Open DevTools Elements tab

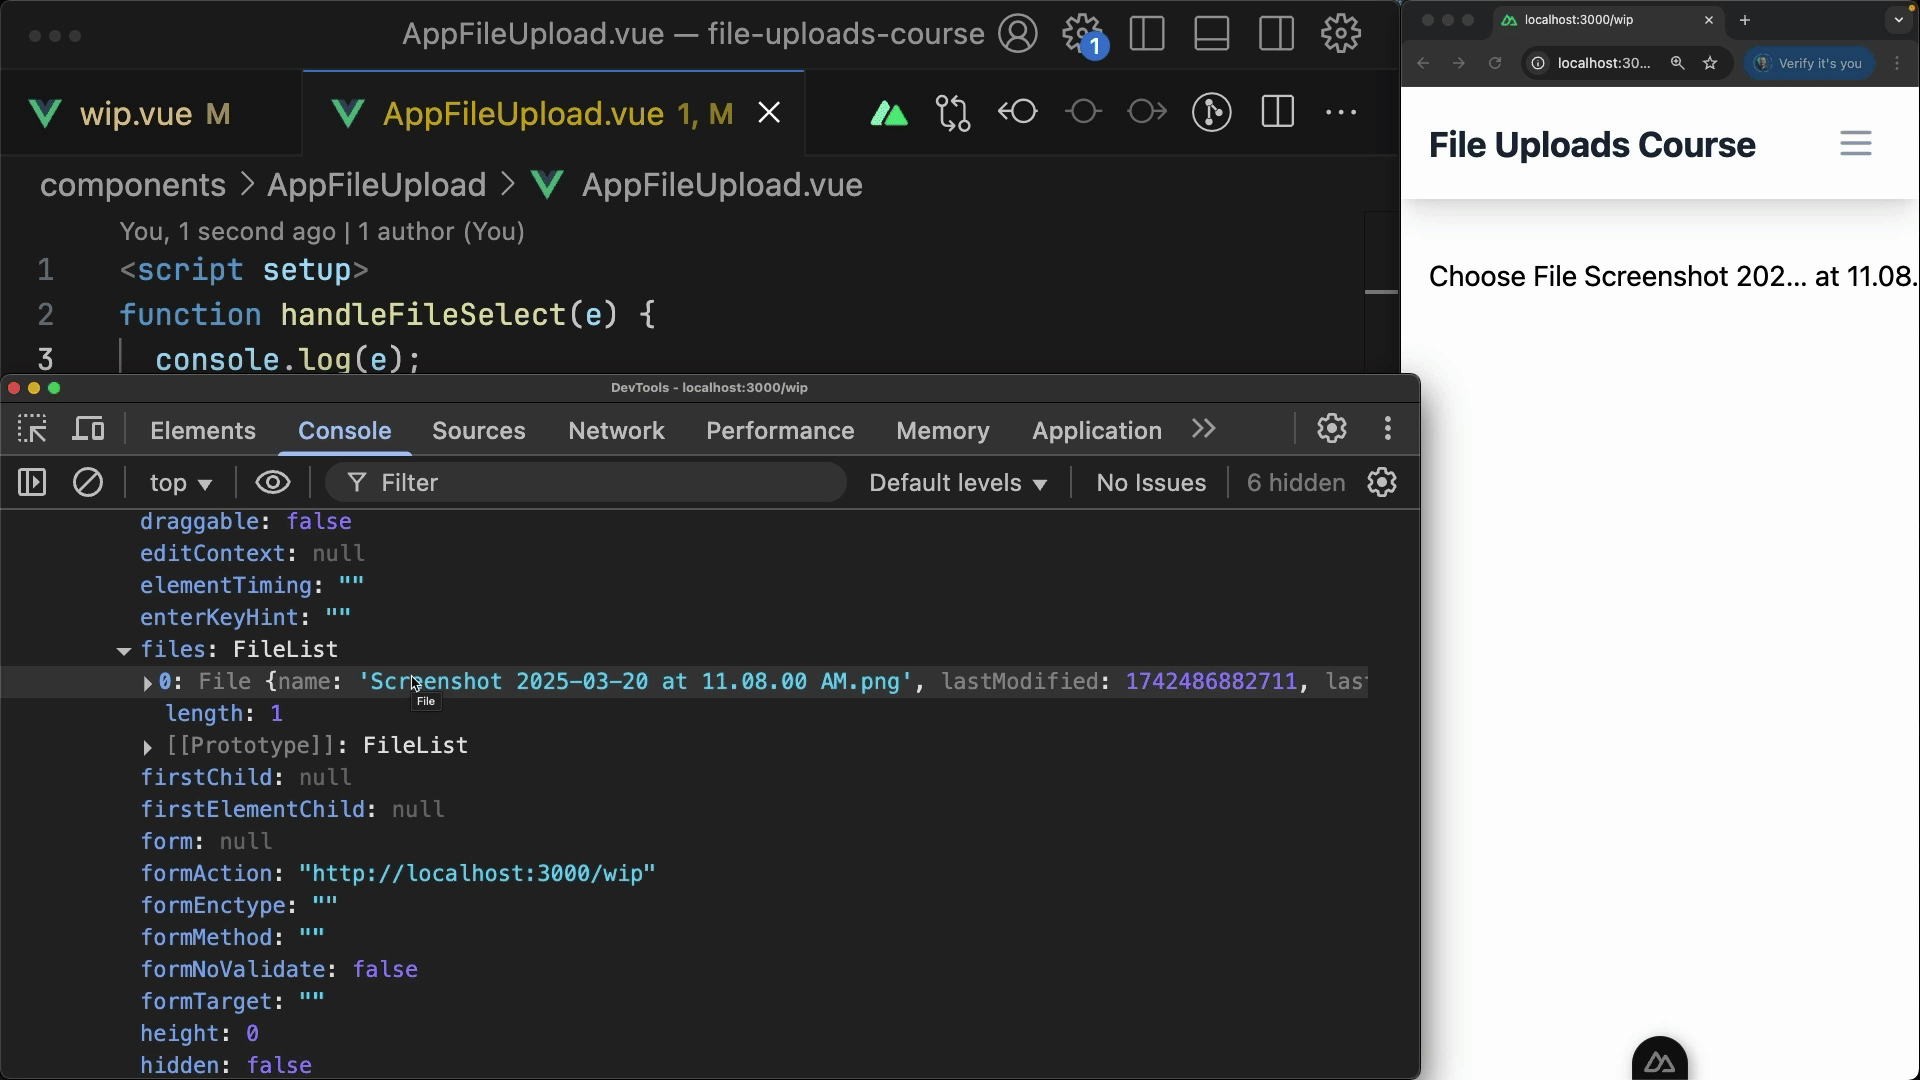tap(203, 431)
